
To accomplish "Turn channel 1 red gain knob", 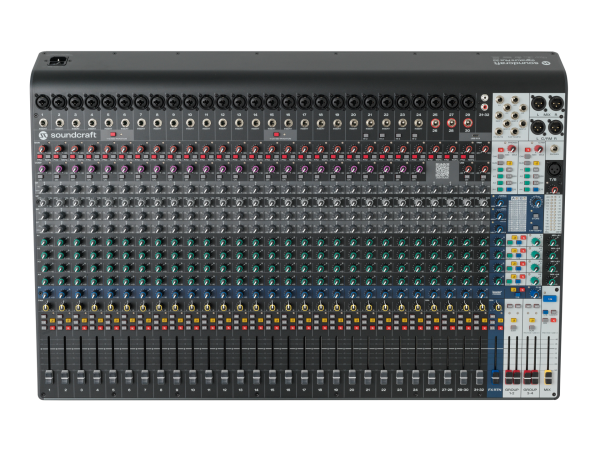I will [42, 149].
